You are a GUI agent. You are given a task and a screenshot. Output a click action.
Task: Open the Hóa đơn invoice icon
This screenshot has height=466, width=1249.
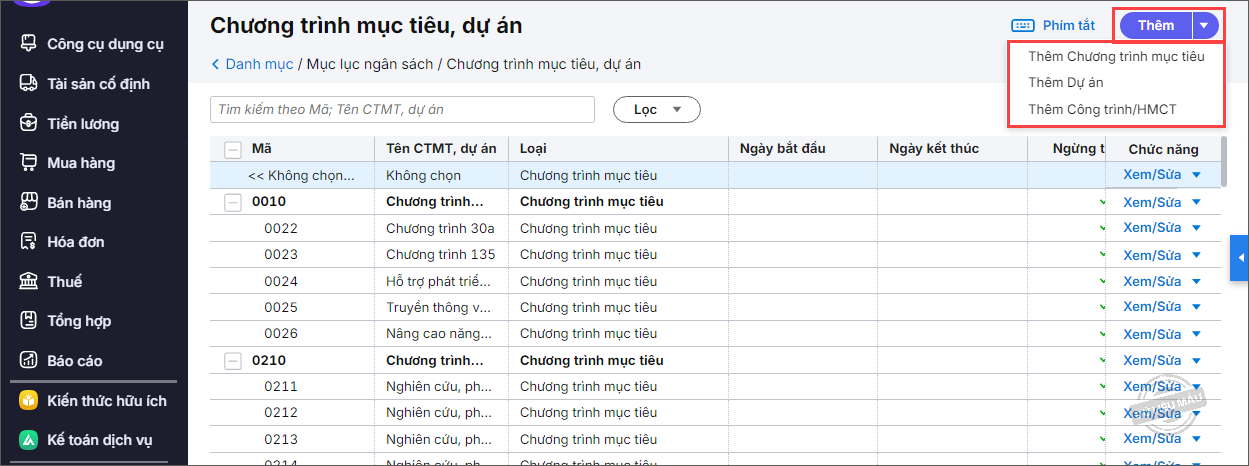[29, 242]
